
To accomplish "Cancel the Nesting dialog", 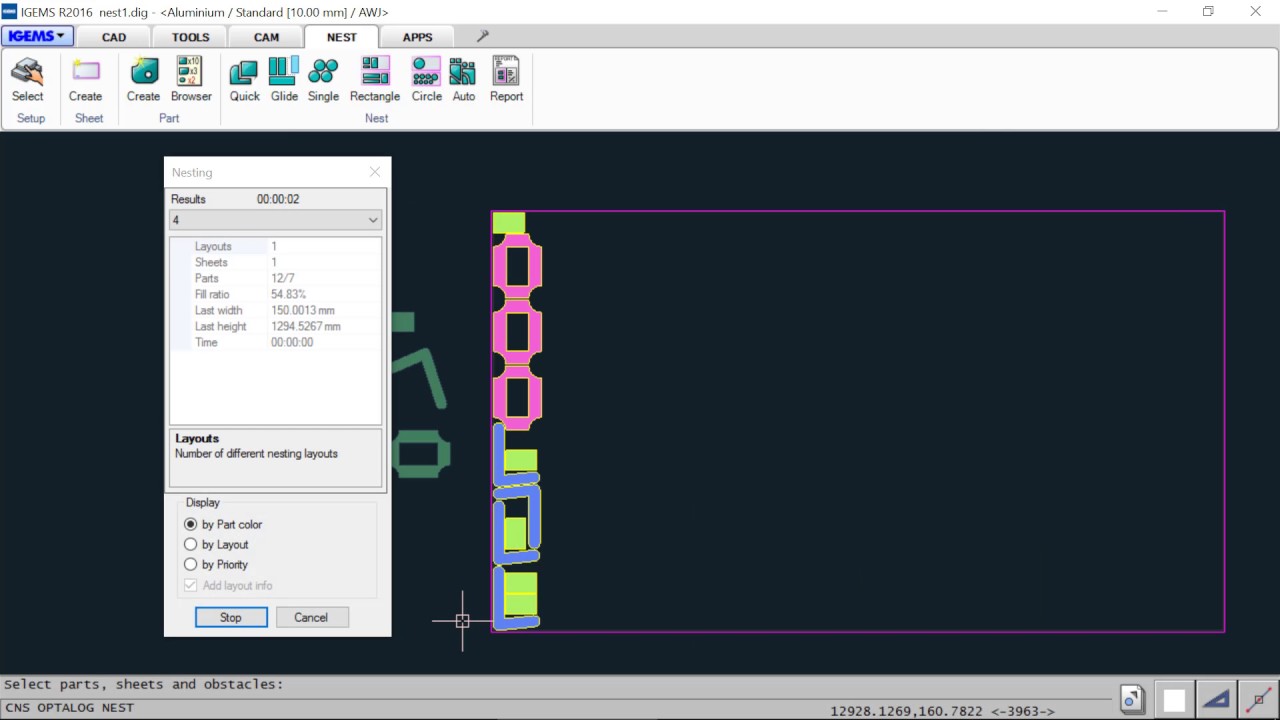I will coord(311,617).
